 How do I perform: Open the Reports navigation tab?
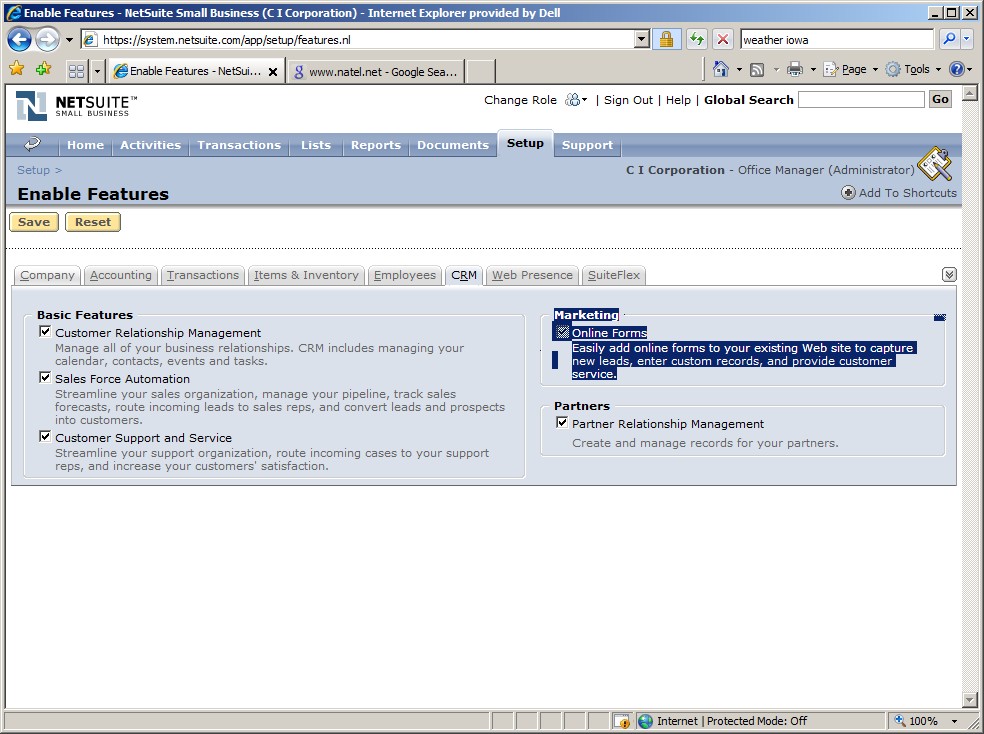[x=376, y=145]
